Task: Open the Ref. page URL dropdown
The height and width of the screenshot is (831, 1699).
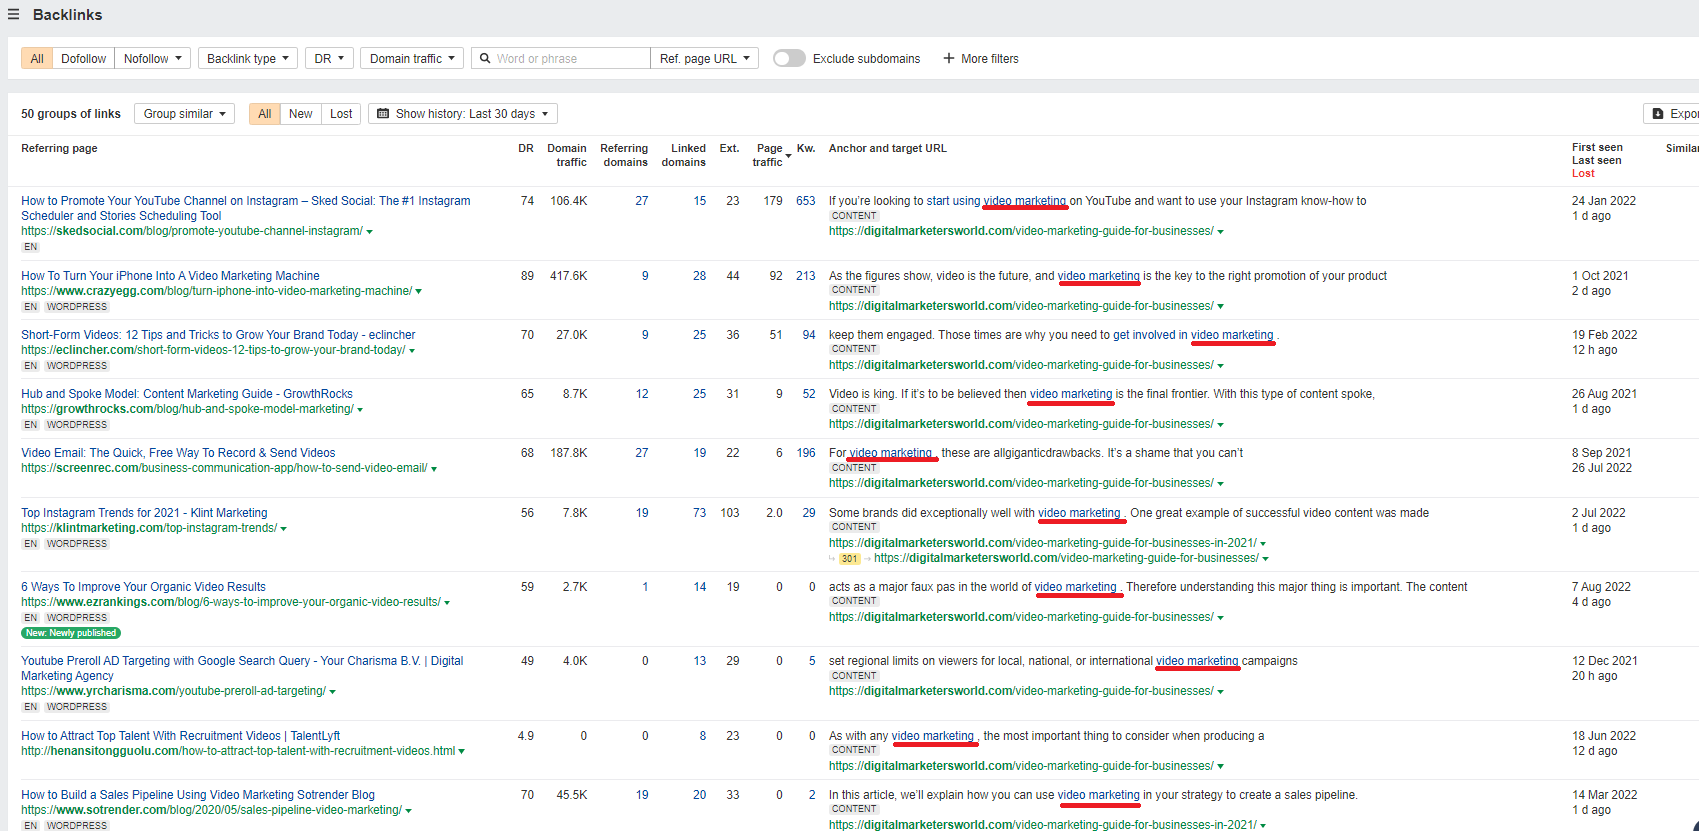Action: [x=704, y=59]
